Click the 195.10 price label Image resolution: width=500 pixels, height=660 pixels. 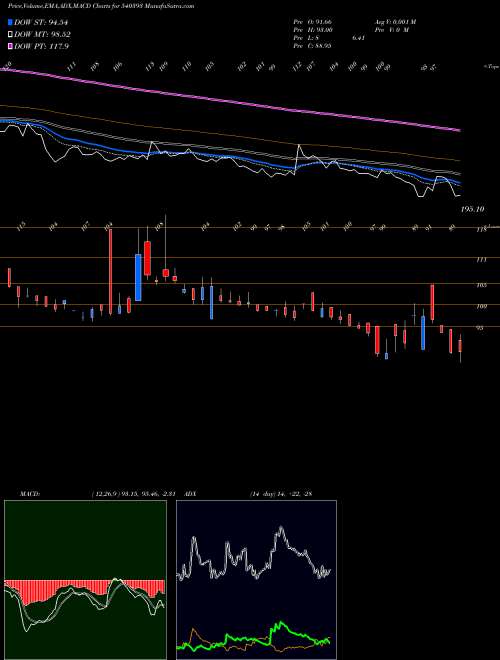[x=472, y=209]
